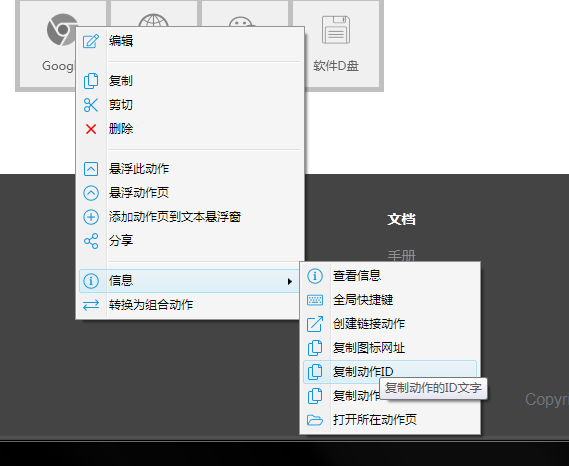Click the red X delete icon

pyautogui.click(x=91, y=129)
